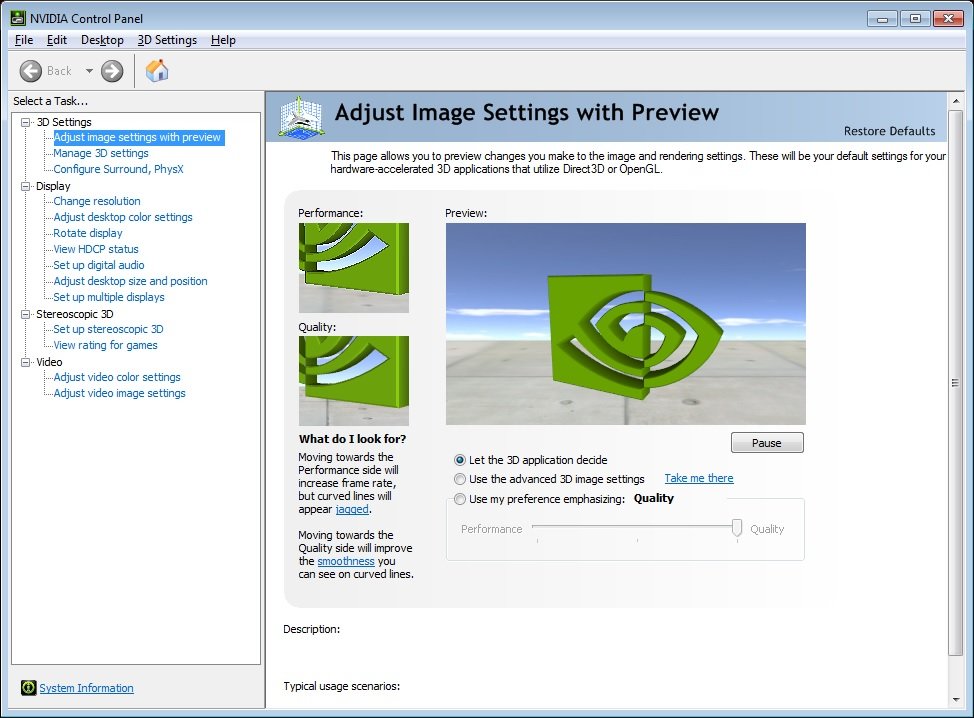The height and width of the screenshot is (718, 974).
Task: Click the vertical scrollbar up arrow
Action: tap(956, 101)
